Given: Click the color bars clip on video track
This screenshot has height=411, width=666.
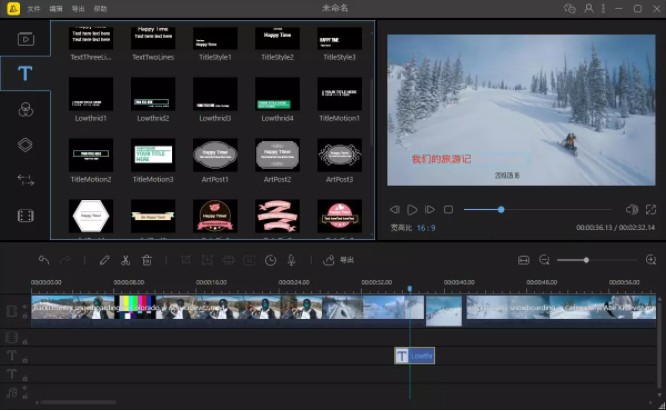Looking at the screenshot, I should point(137,307).
